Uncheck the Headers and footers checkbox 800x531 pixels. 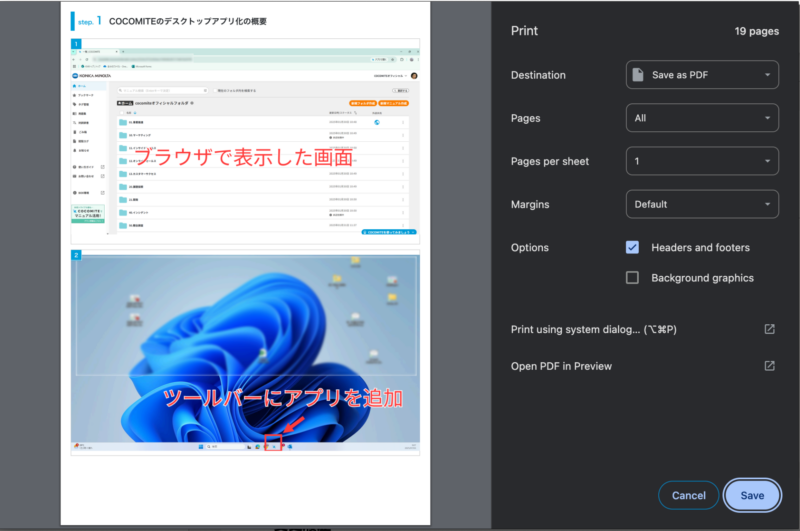point(632,247)
